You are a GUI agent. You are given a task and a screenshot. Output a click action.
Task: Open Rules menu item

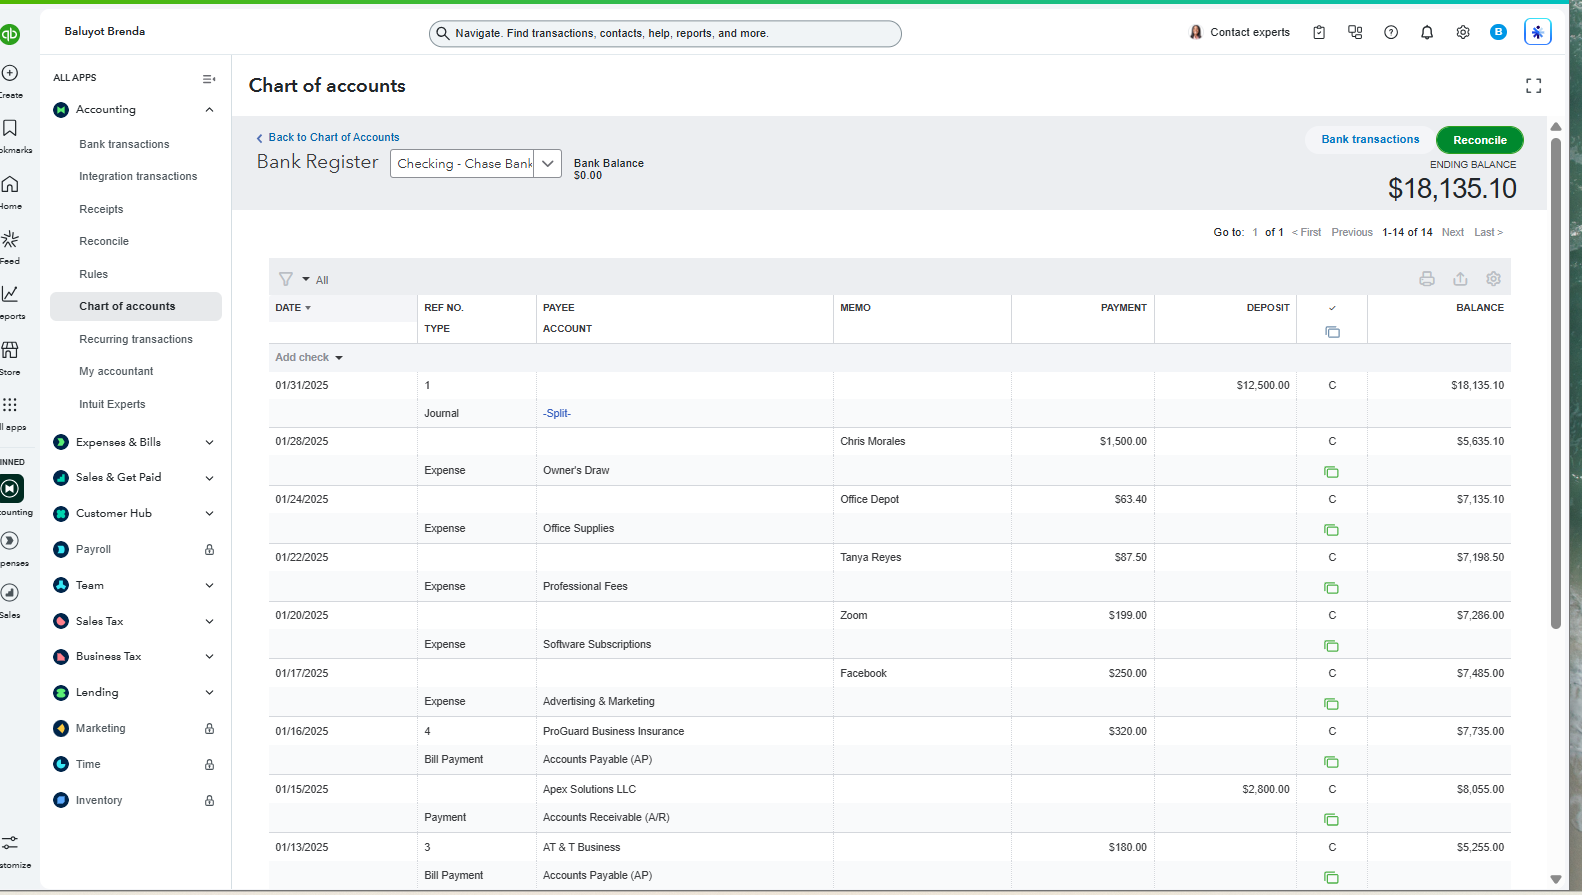pos(93,274)
